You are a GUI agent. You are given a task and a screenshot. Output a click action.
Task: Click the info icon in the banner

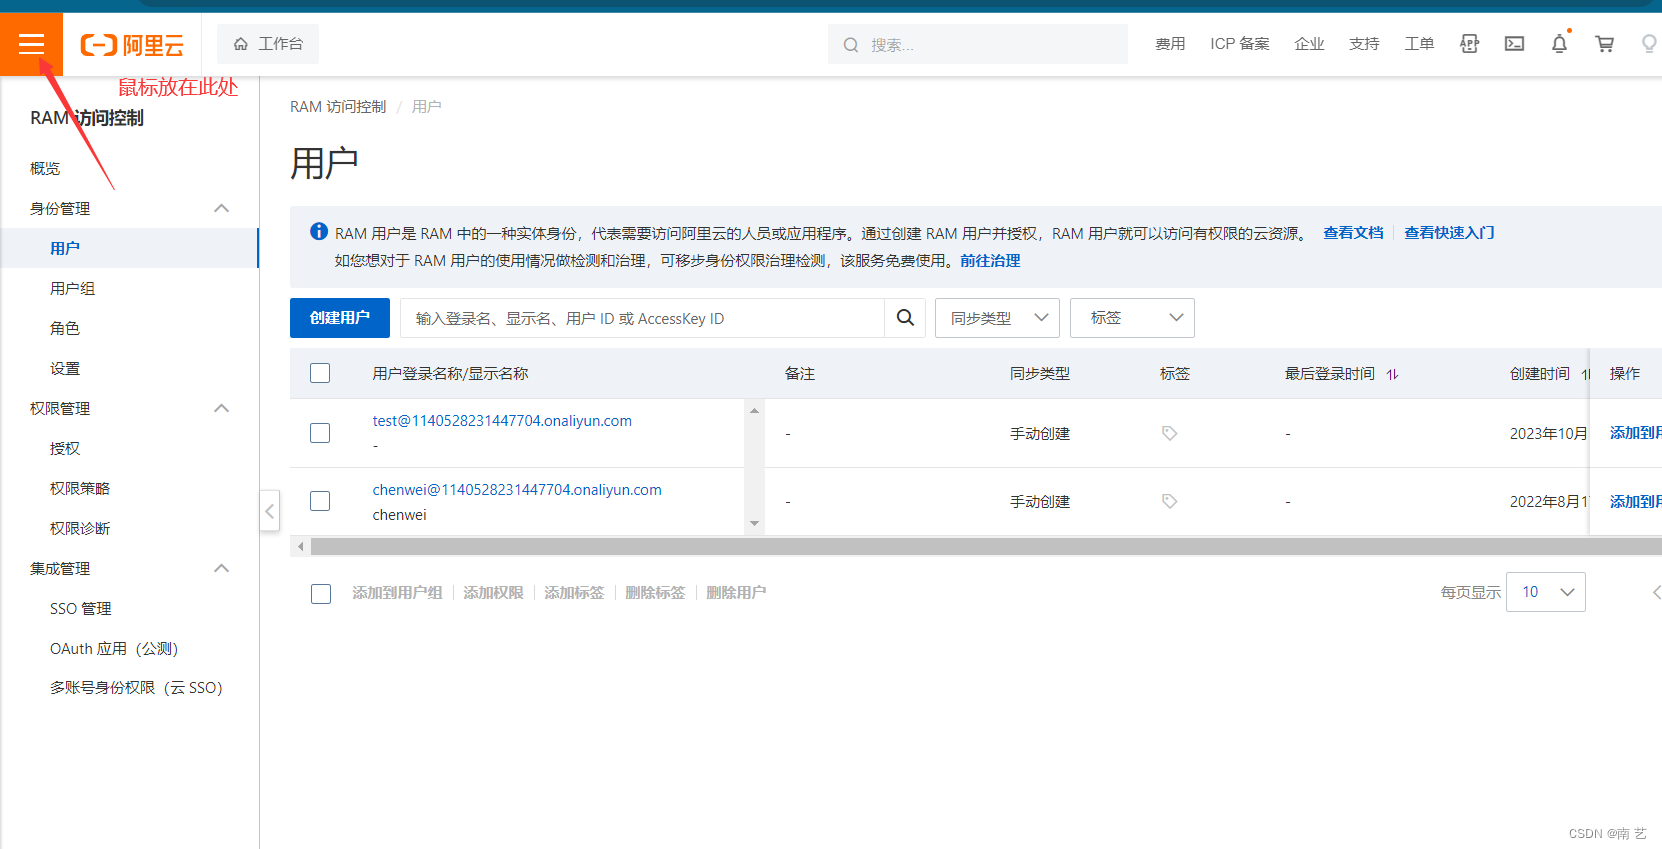(x=319, y=232)
